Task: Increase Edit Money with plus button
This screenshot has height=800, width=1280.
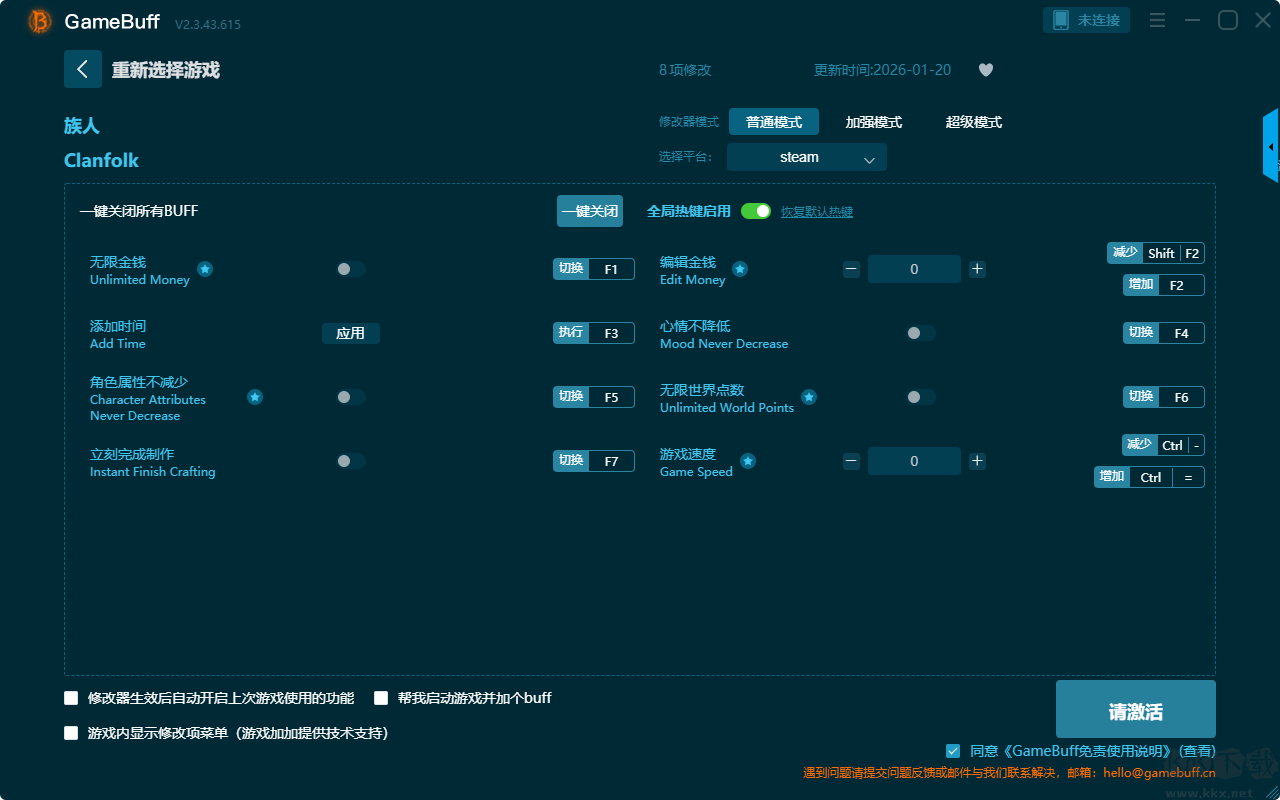Action: click(x=978, y=269)
